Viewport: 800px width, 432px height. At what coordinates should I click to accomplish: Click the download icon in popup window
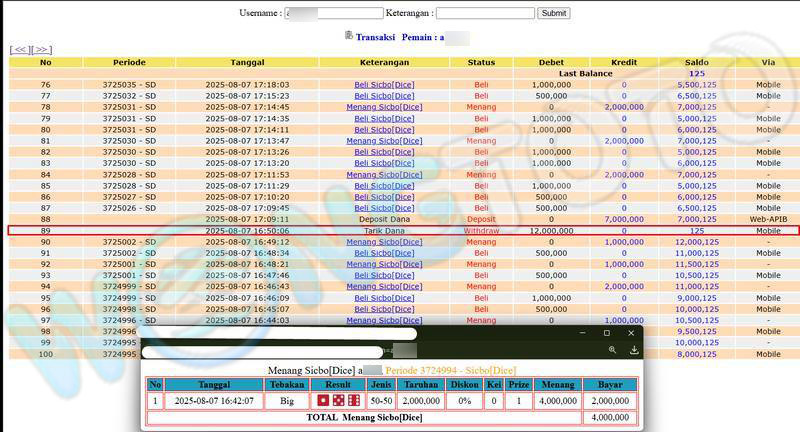[634, 350]
